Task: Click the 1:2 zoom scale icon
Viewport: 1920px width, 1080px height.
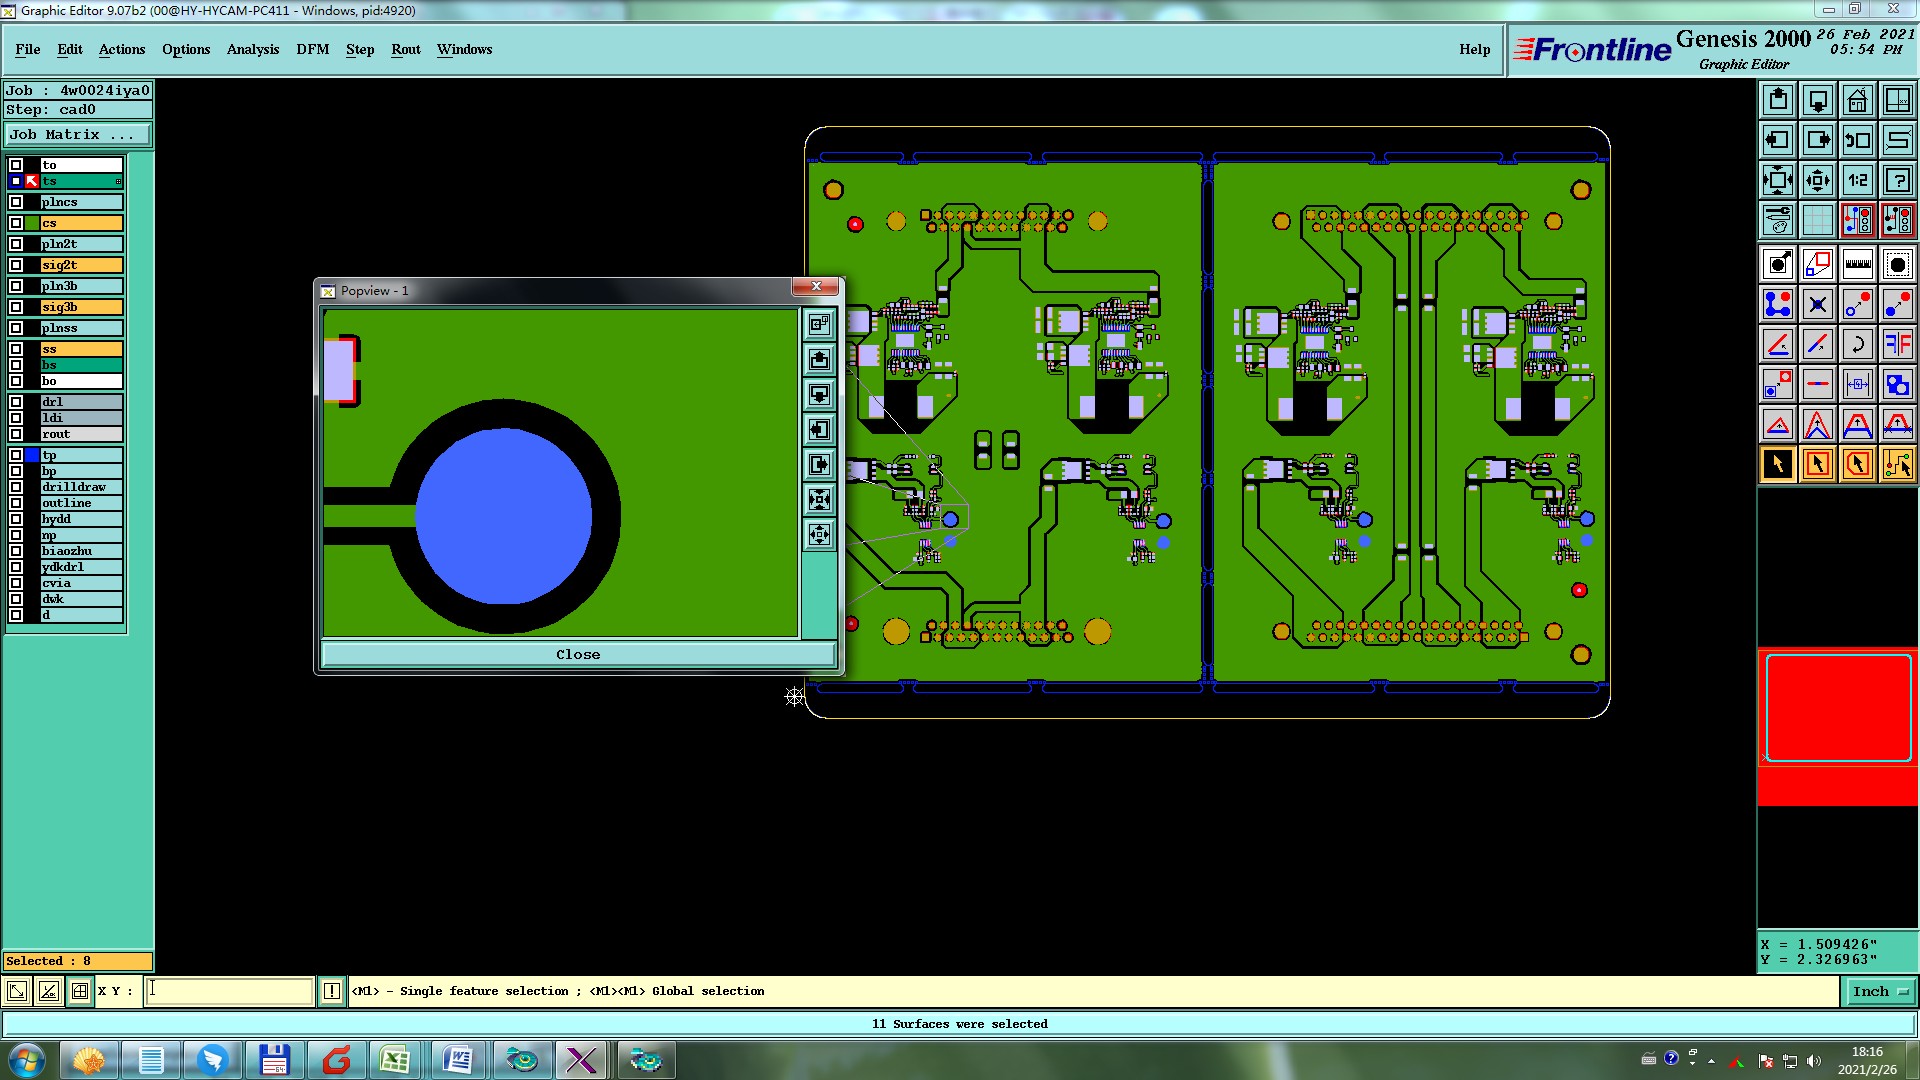Action: click(1857, 180)
